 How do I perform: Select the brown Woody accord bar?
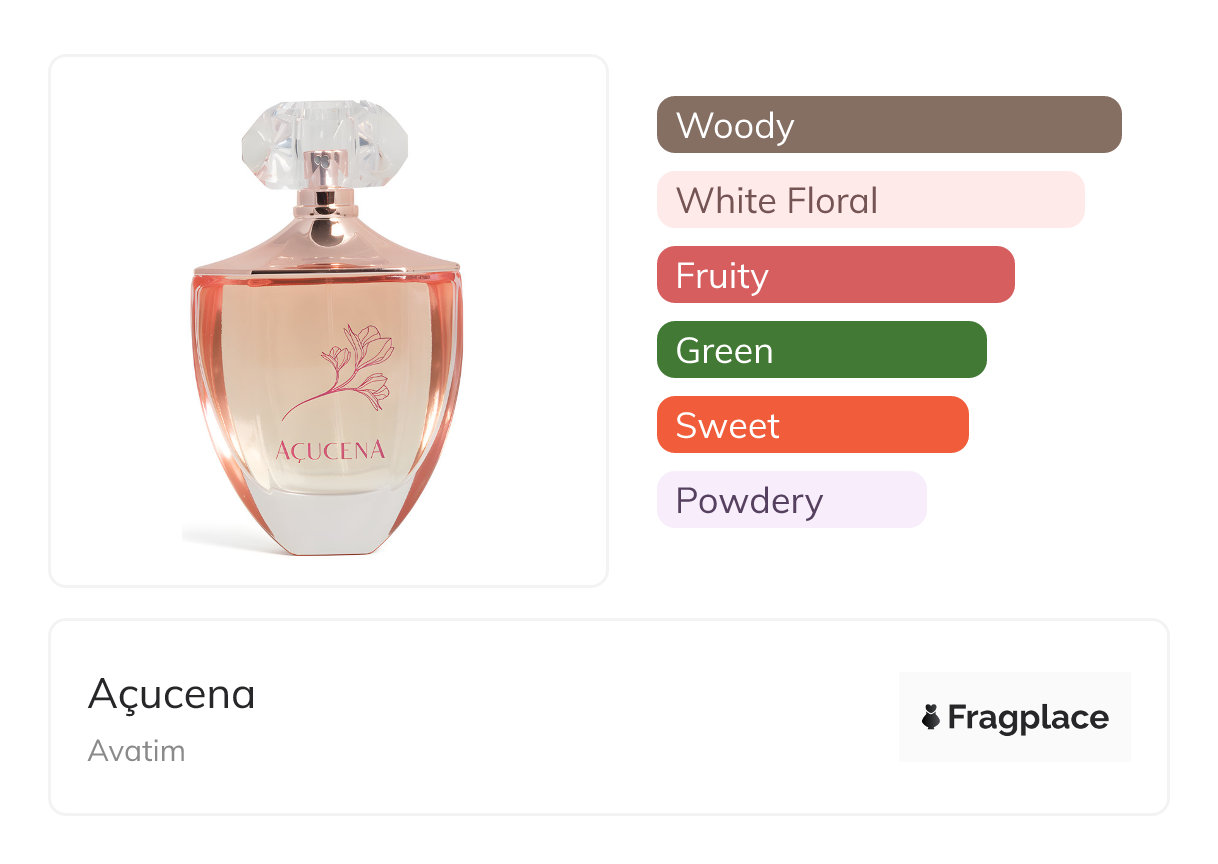pyautogui.click(x=888, y=125)
